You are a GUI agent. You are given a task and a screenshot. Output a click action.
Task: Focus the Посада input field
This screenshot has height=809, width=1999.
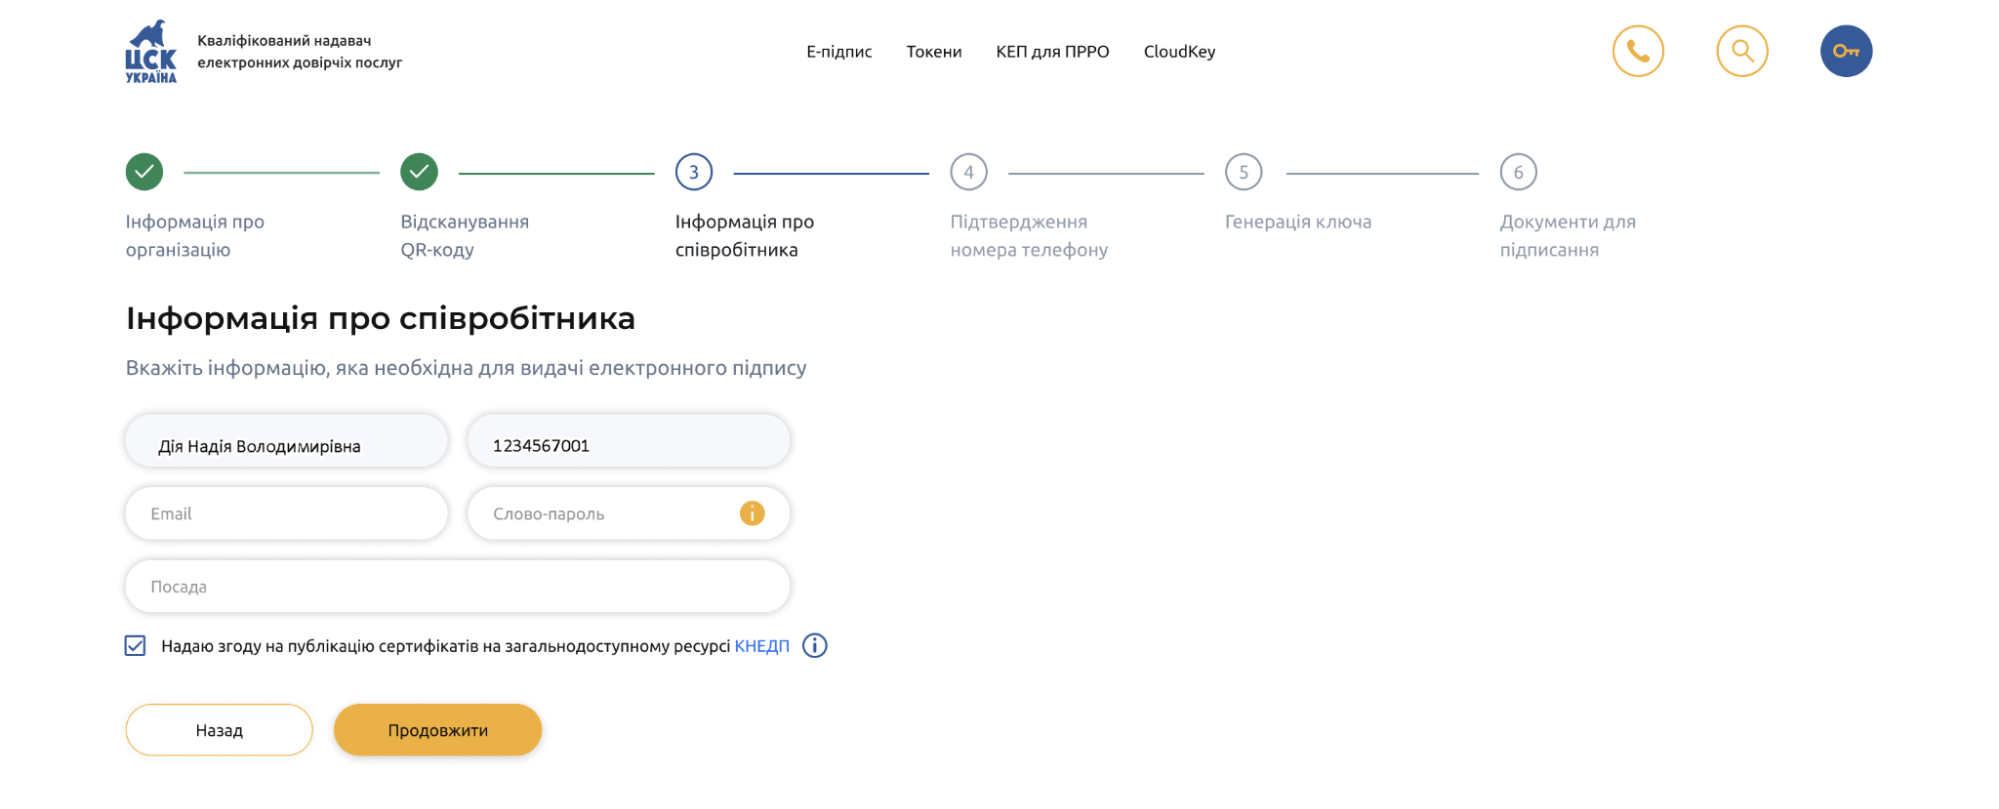(458, 586)
